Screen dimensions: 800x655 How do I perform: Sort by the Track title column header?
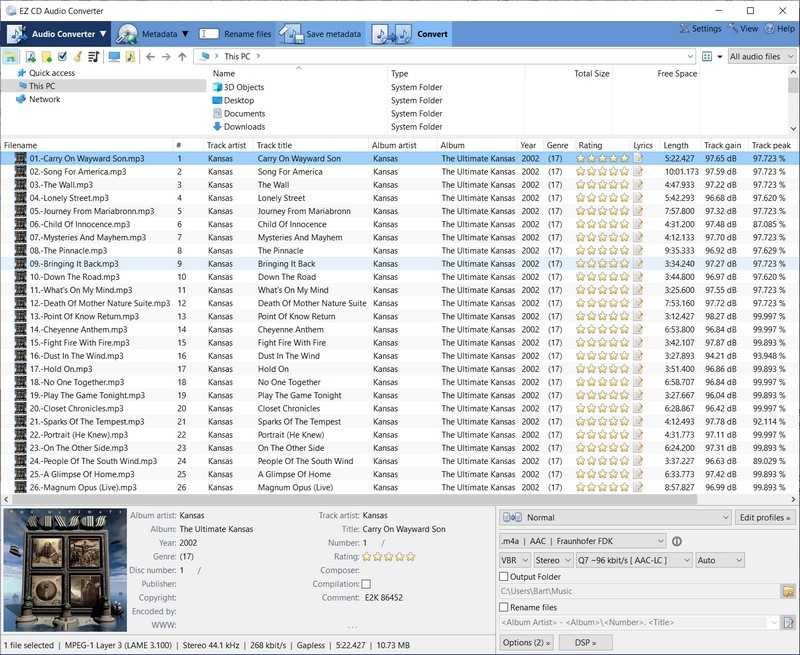[x=310, y=145]
